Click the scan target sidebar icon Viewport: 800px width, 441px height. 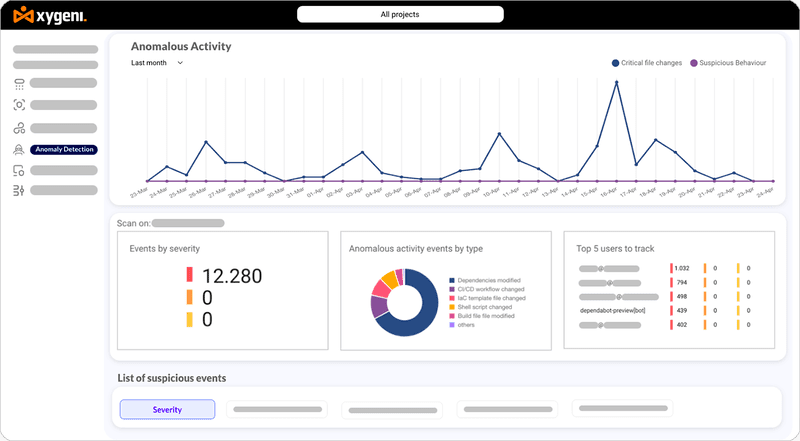(x=19, y=105)
